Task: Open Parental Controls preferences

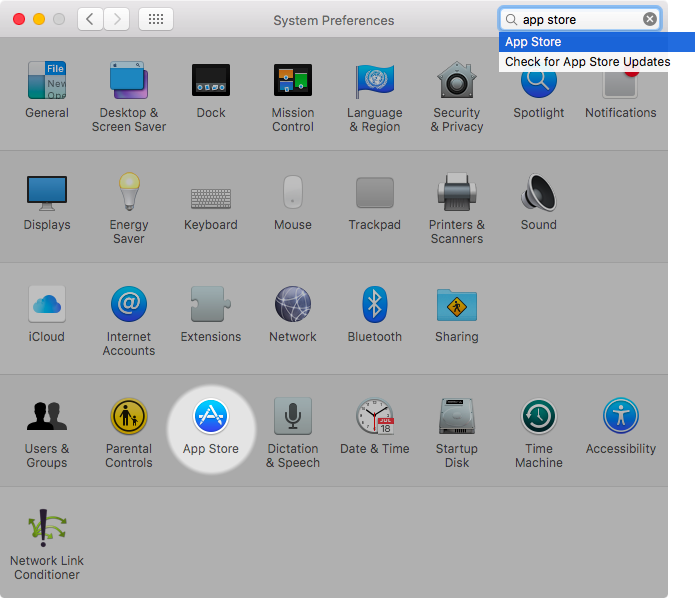Action: (129, 433)
